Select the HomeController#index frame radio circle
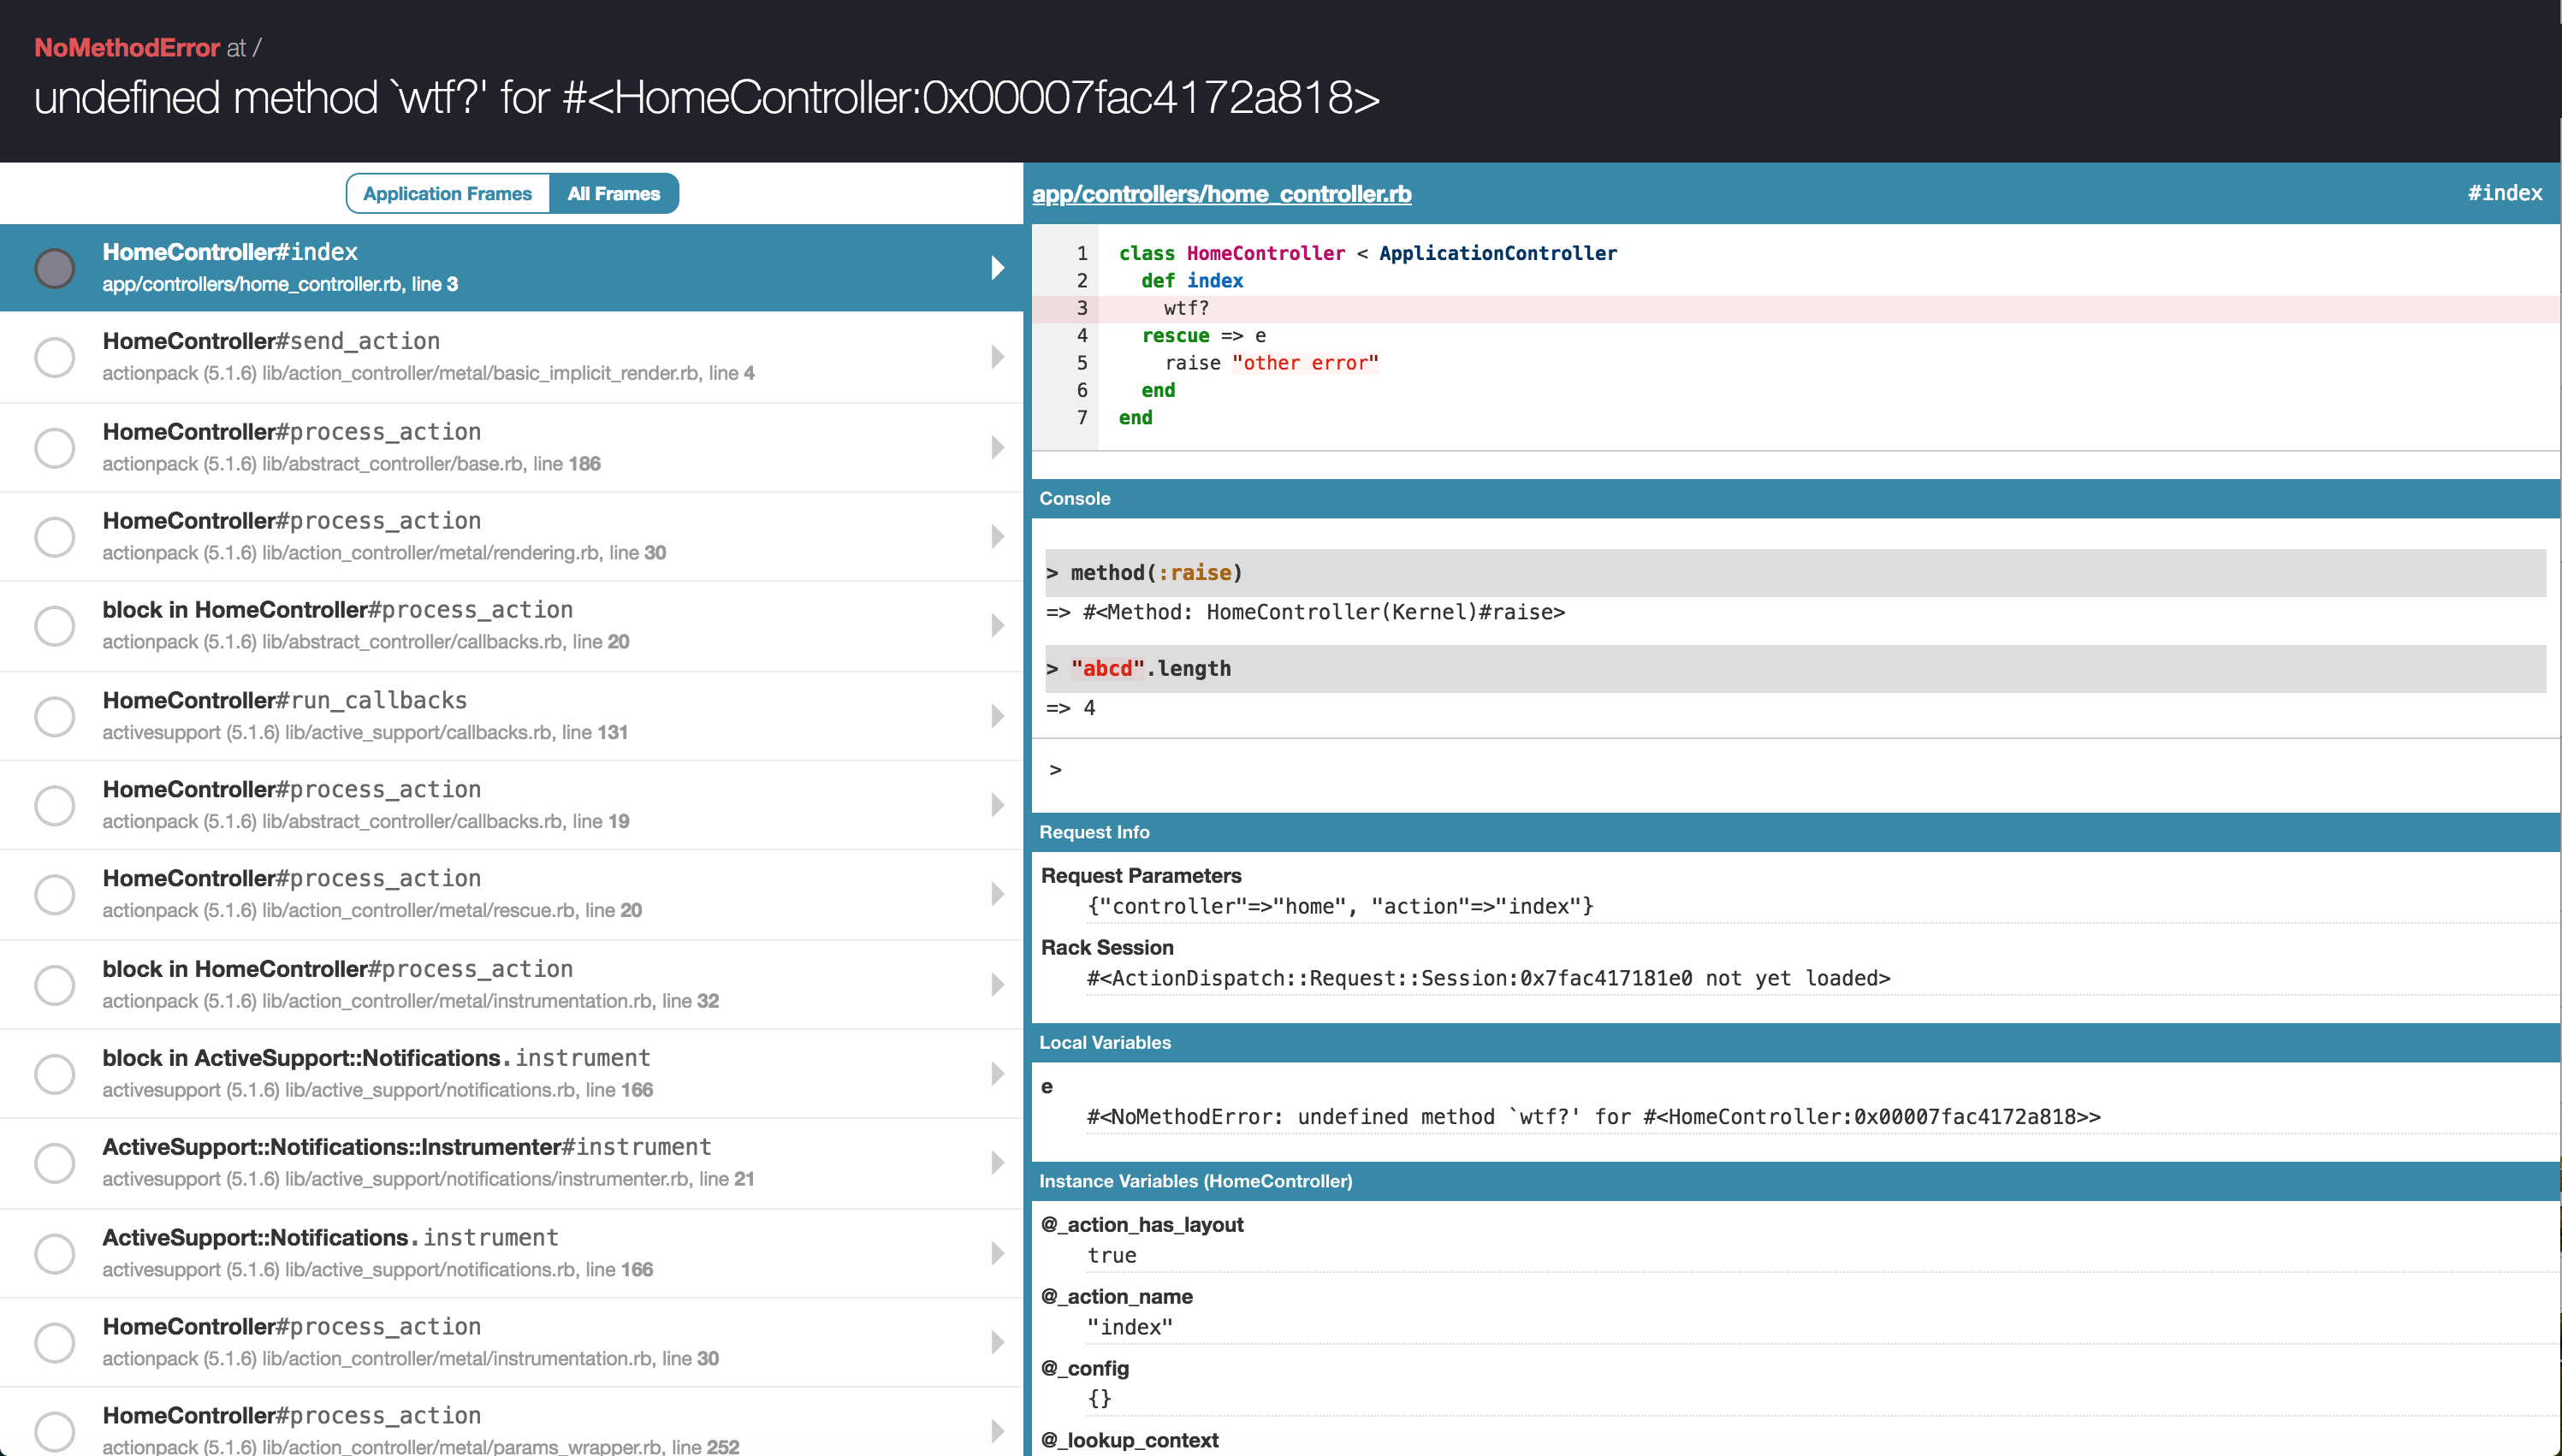The height and width of the screenshot is (1456, 2562). click(x=55, y=268)
